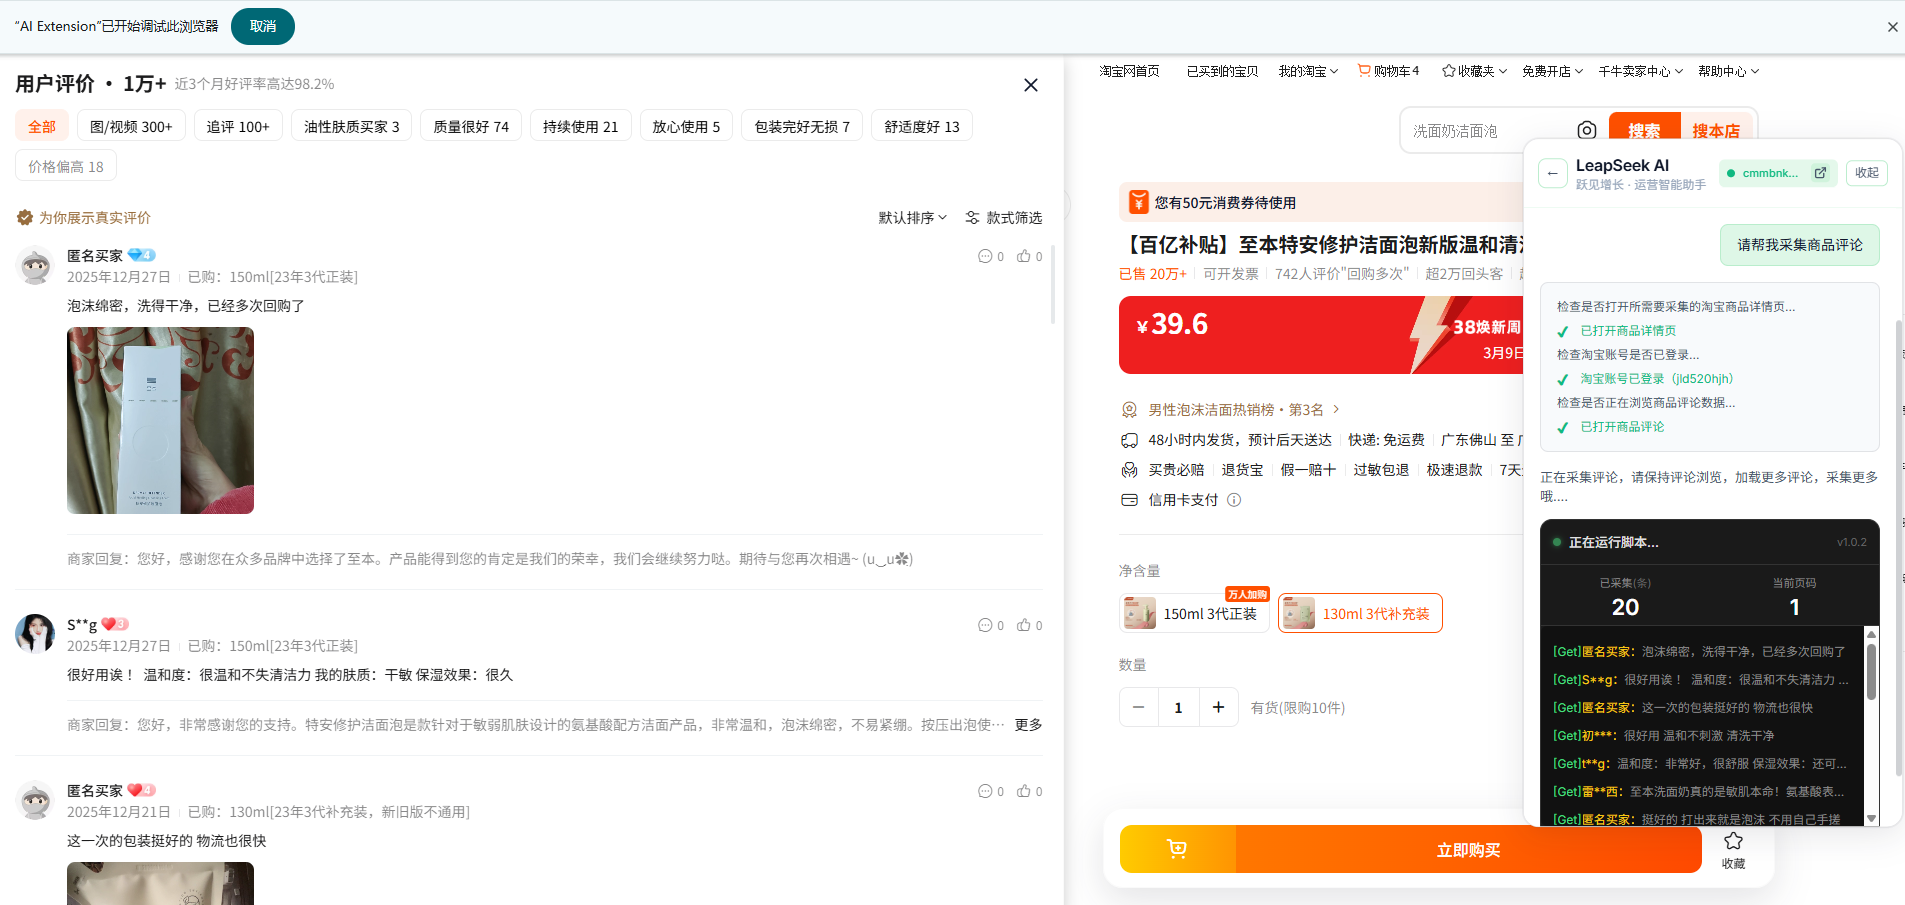
Task: Click the script log scrollbar down arrow
Action: tap(1871, 818)
